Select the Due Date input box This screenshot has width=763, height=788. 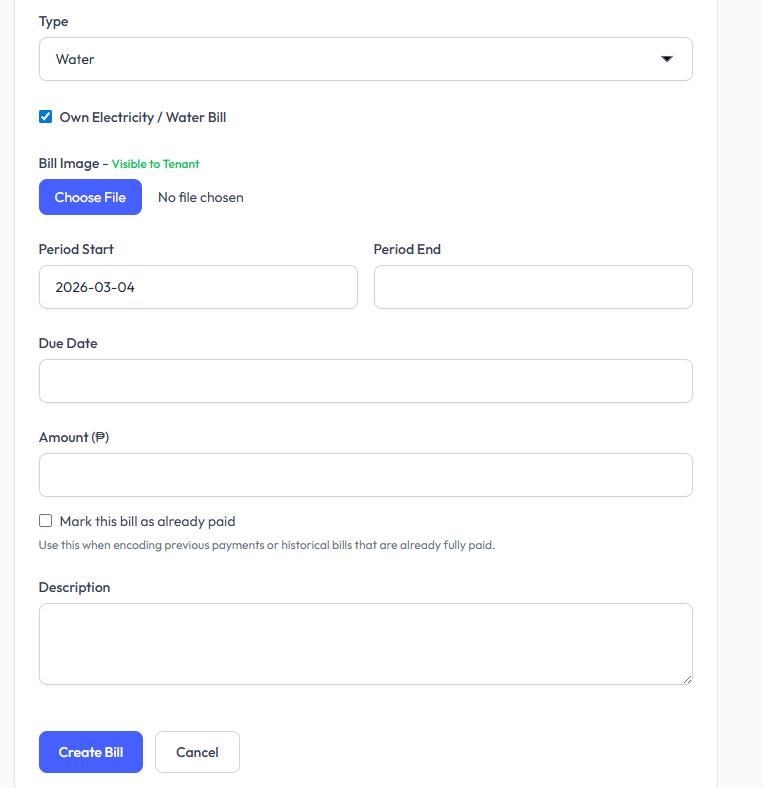pyautogui.click(x=365, y=381)
